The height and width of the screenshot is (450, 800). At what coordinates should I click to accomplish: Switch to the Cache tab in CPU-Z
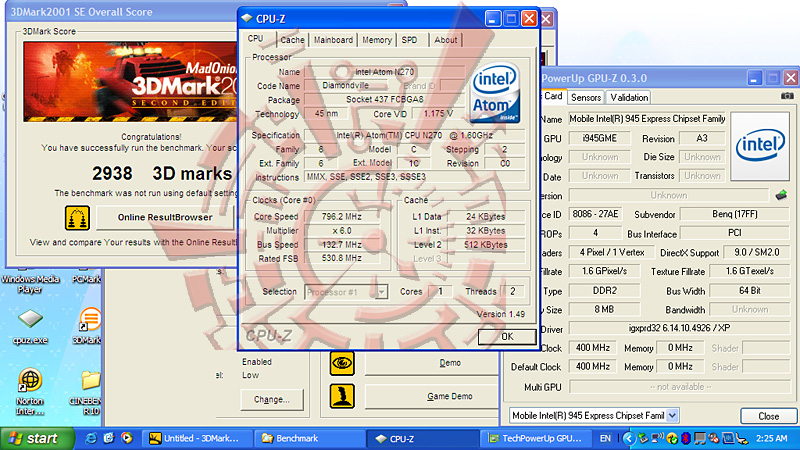292,40
